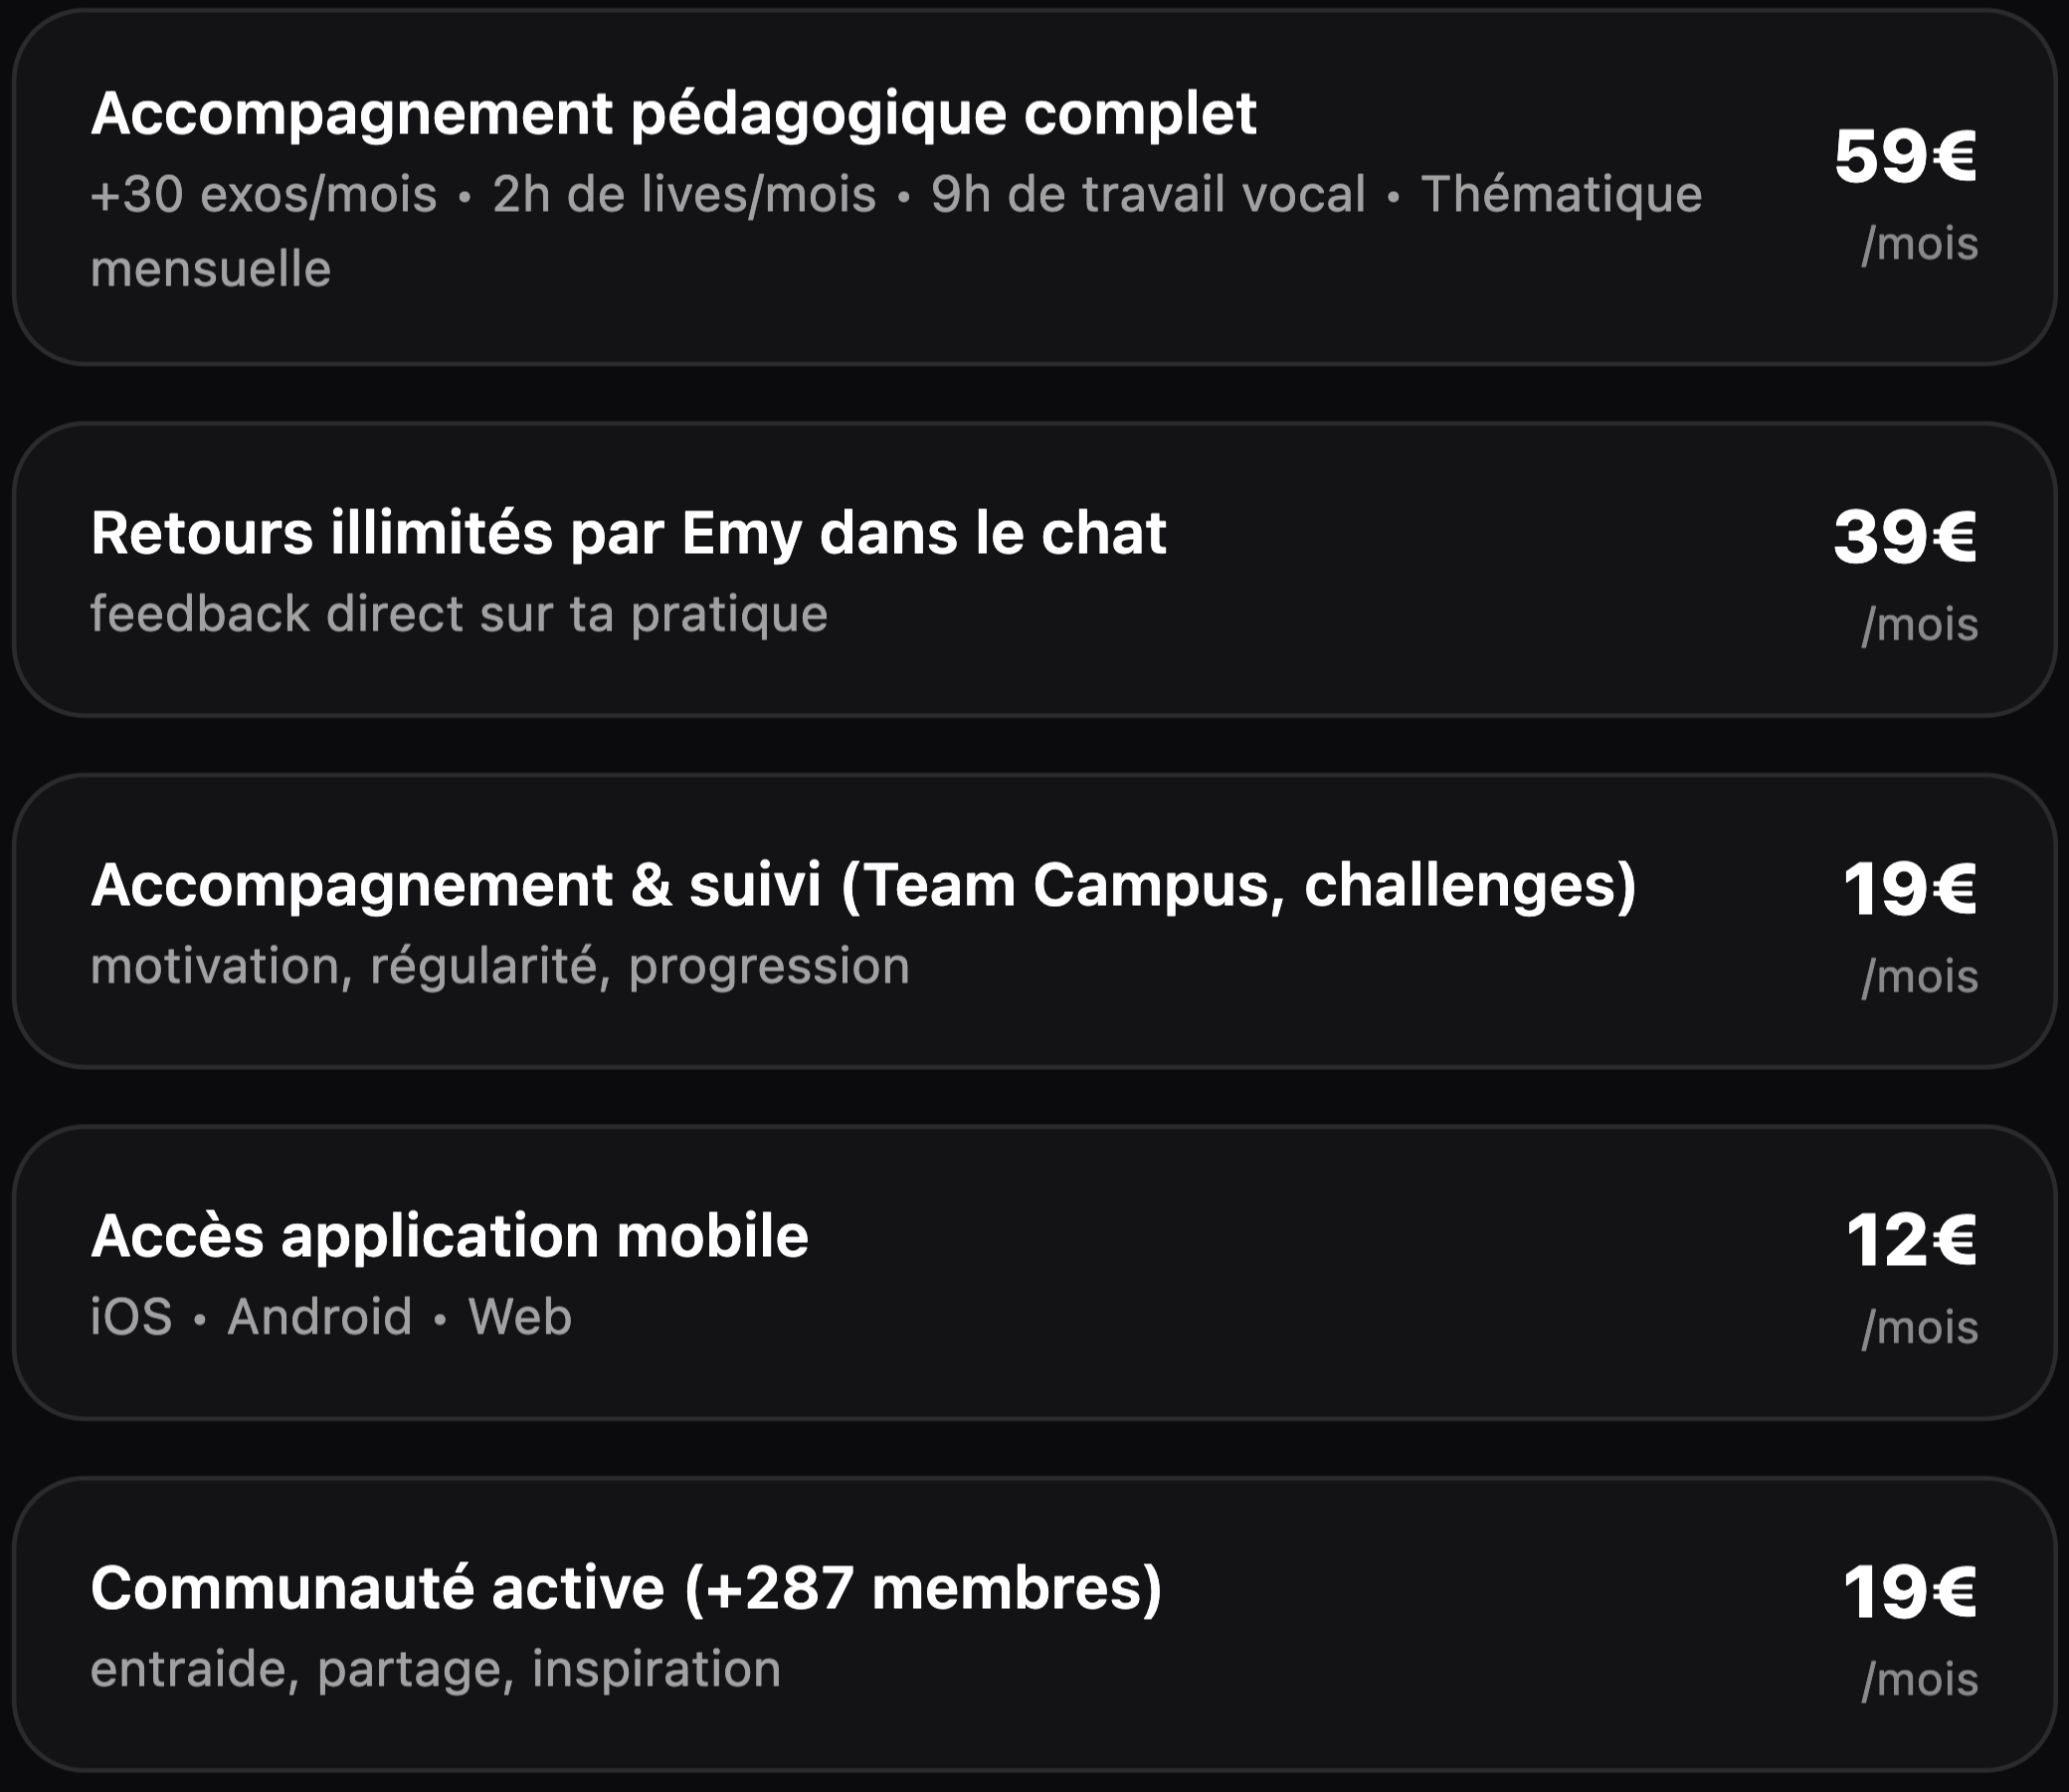Click the 59€ price
The height and width of the screenshot is (1792, 2069).
(1904, 157)
